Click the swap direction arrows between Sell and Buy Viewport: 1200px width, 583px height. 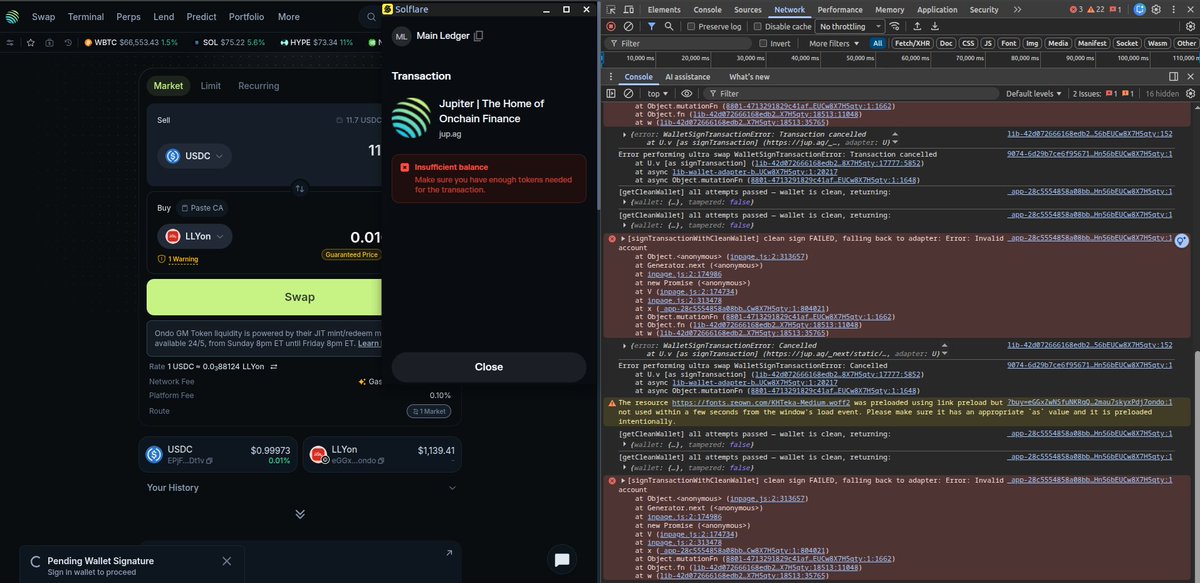pyautogui.click(x=299, y=188)
